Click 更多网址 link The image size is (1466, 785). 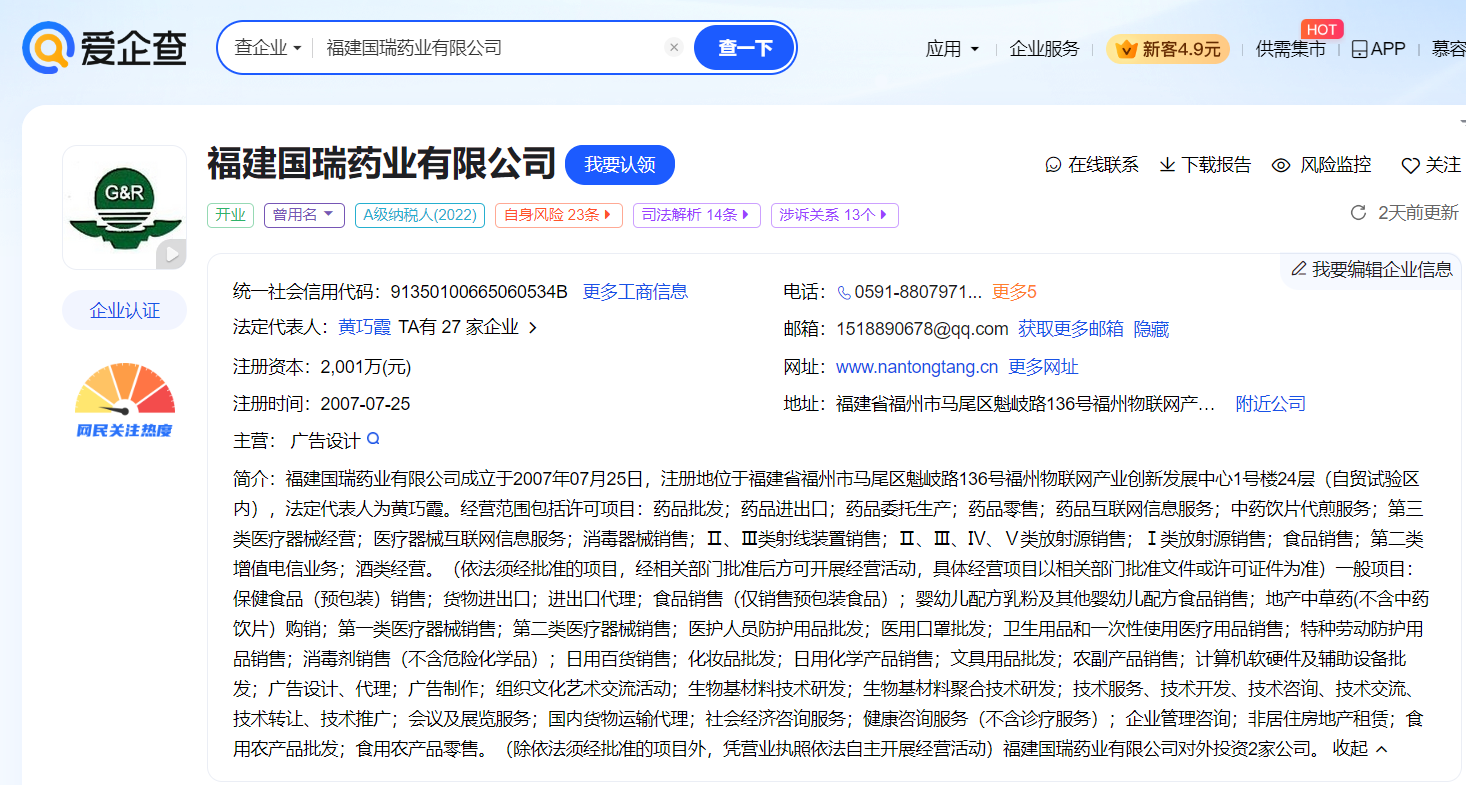coord(1043,367)
